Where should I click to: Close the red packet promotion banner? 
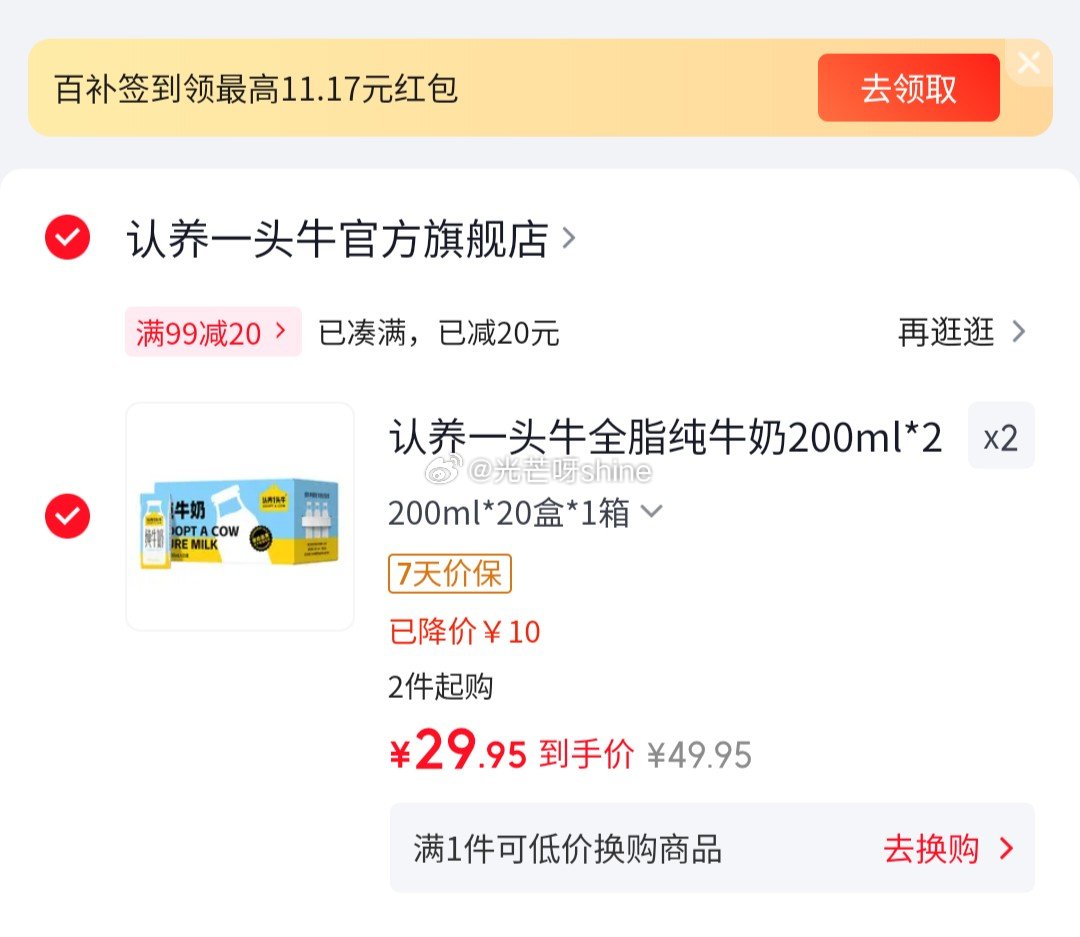pyautogui.click(x=1030, y=64)
